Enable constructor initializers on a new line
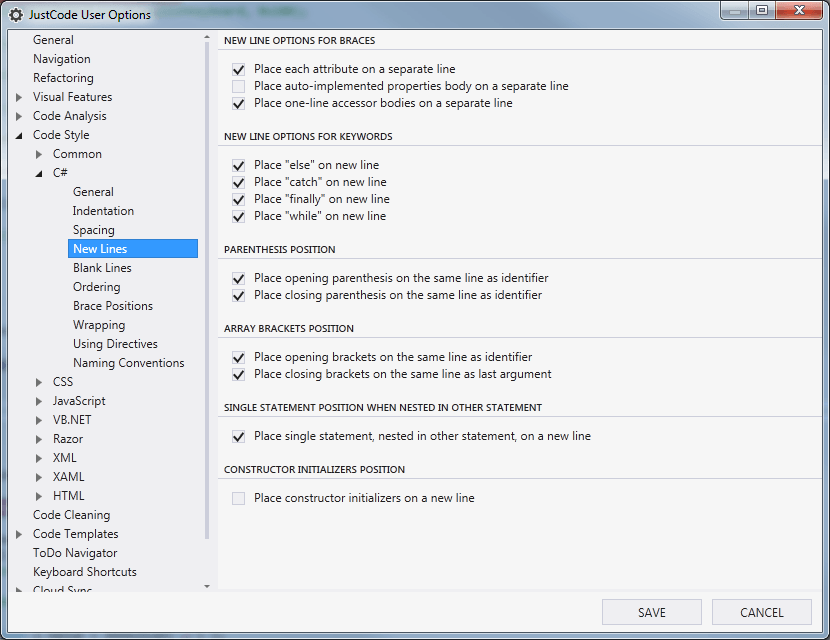 click(239, 498)
